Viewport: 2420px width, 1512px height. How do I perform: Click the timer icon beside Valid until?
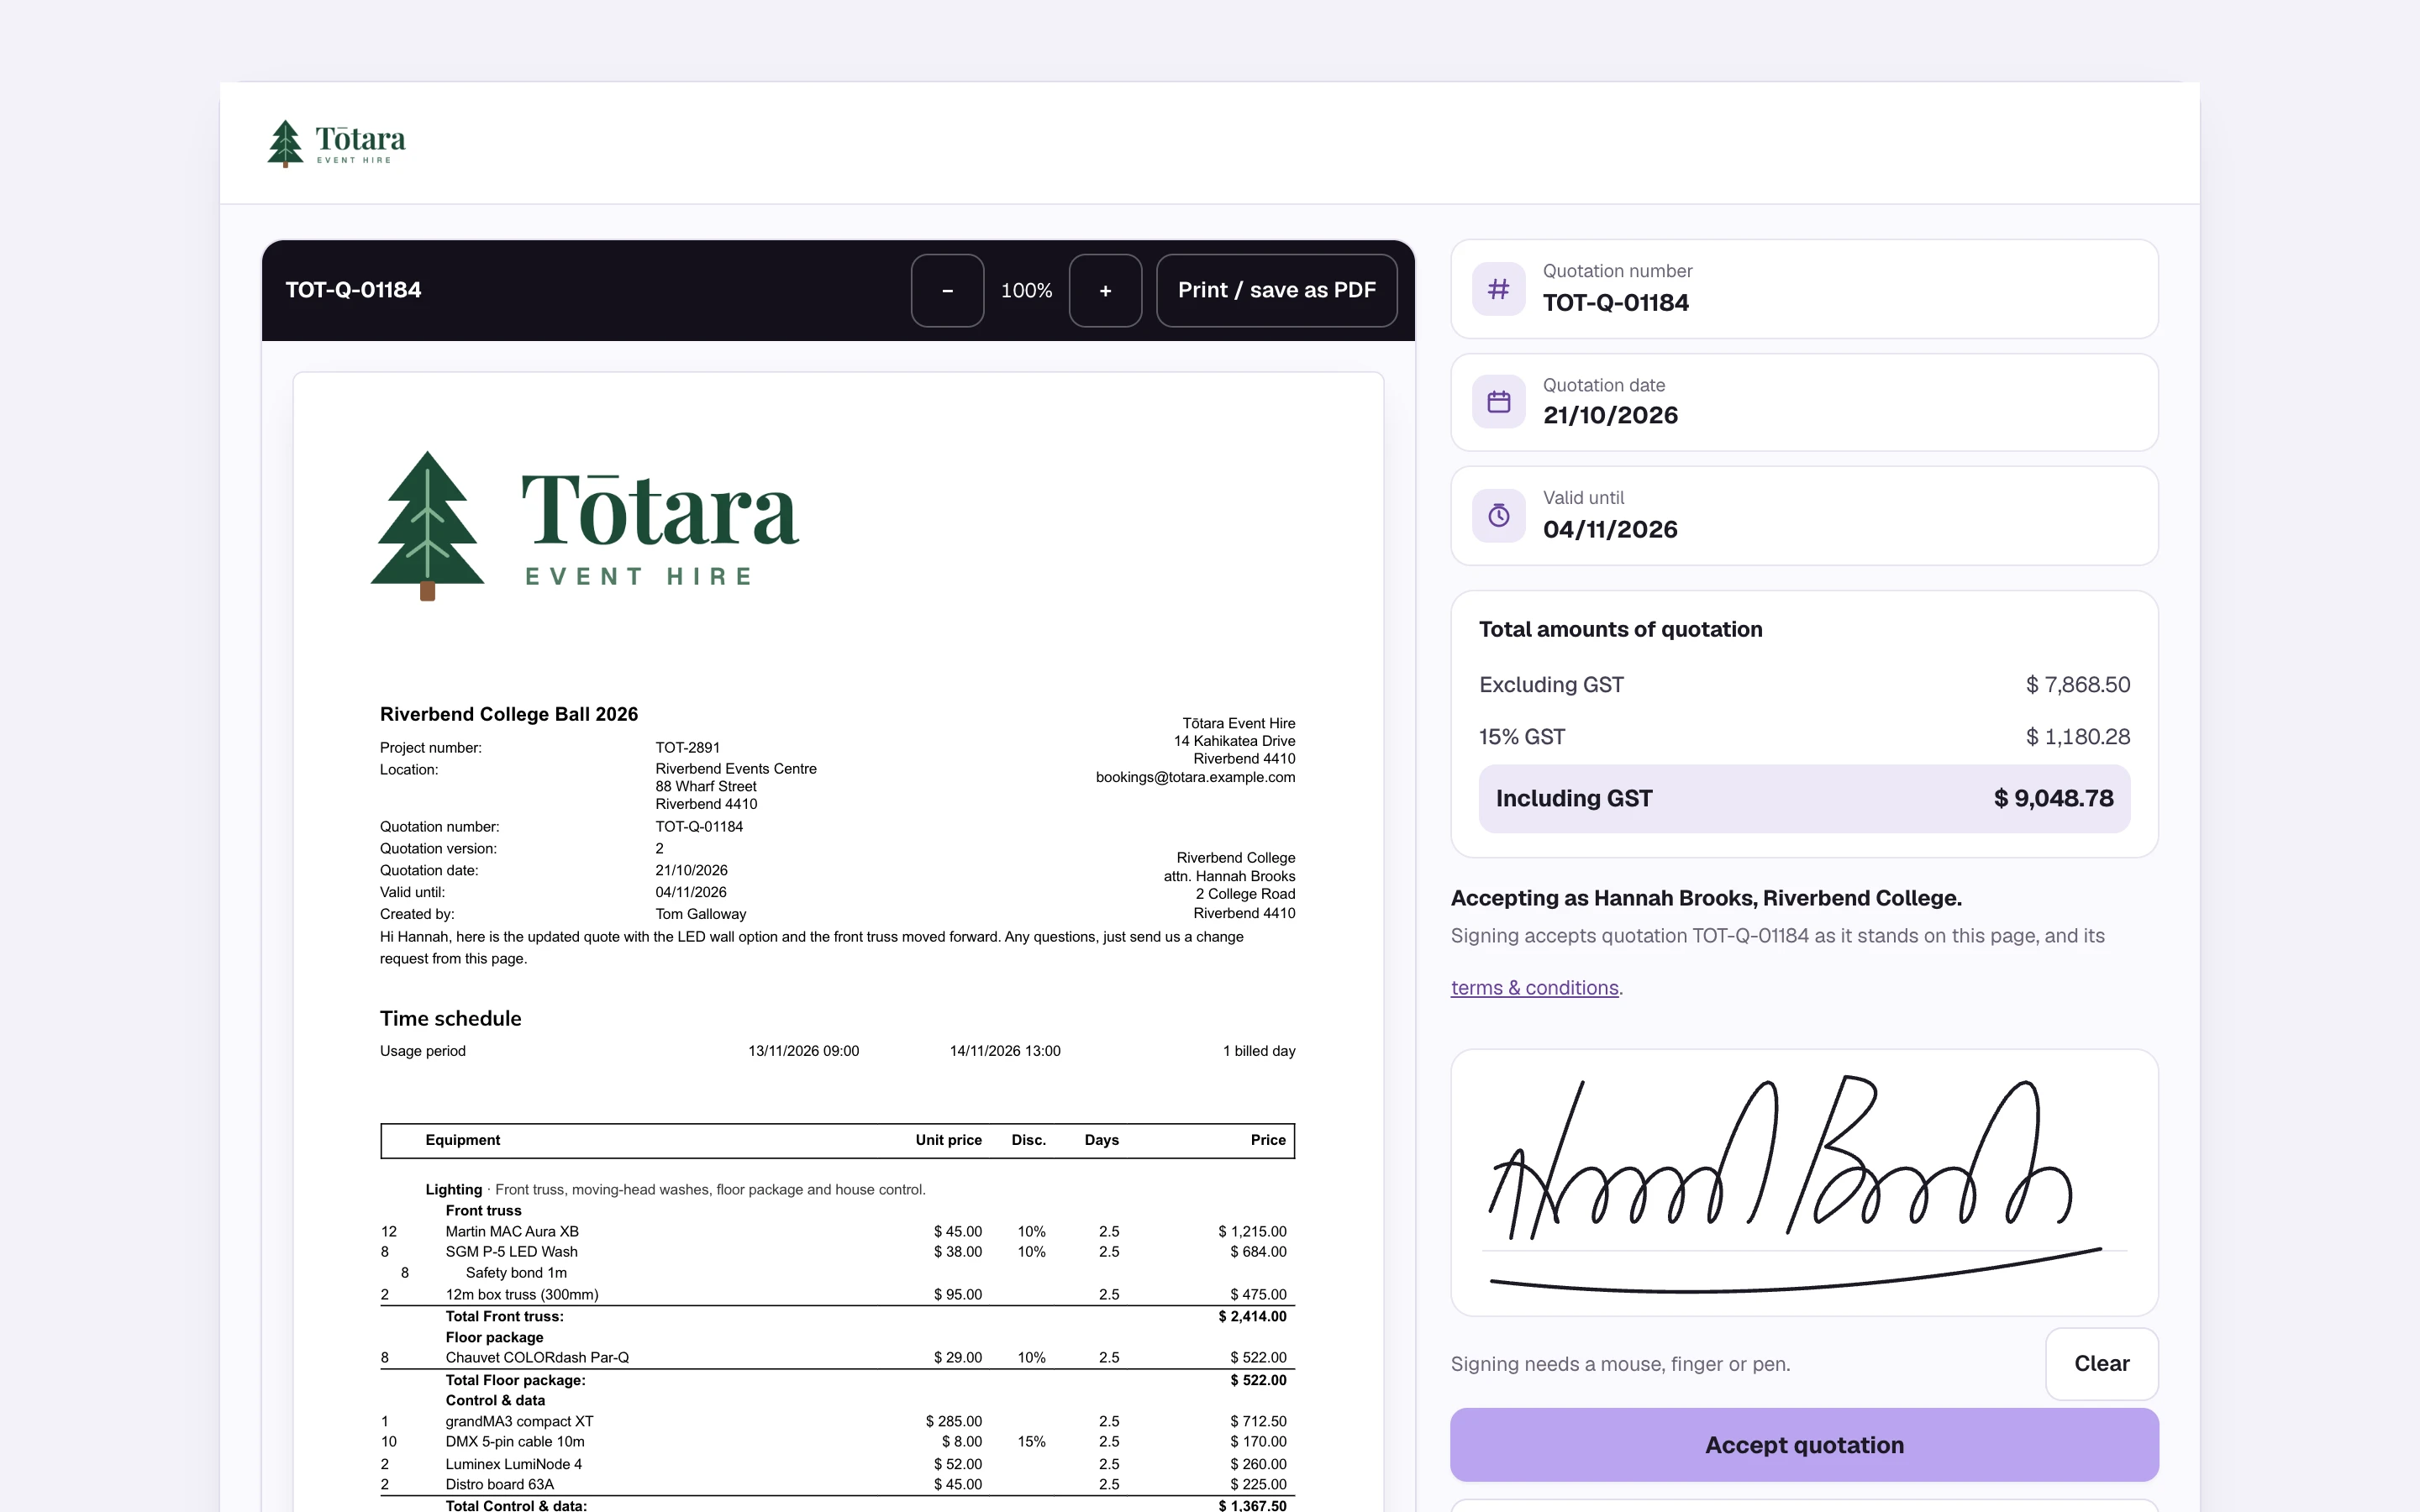point(1498,515)
